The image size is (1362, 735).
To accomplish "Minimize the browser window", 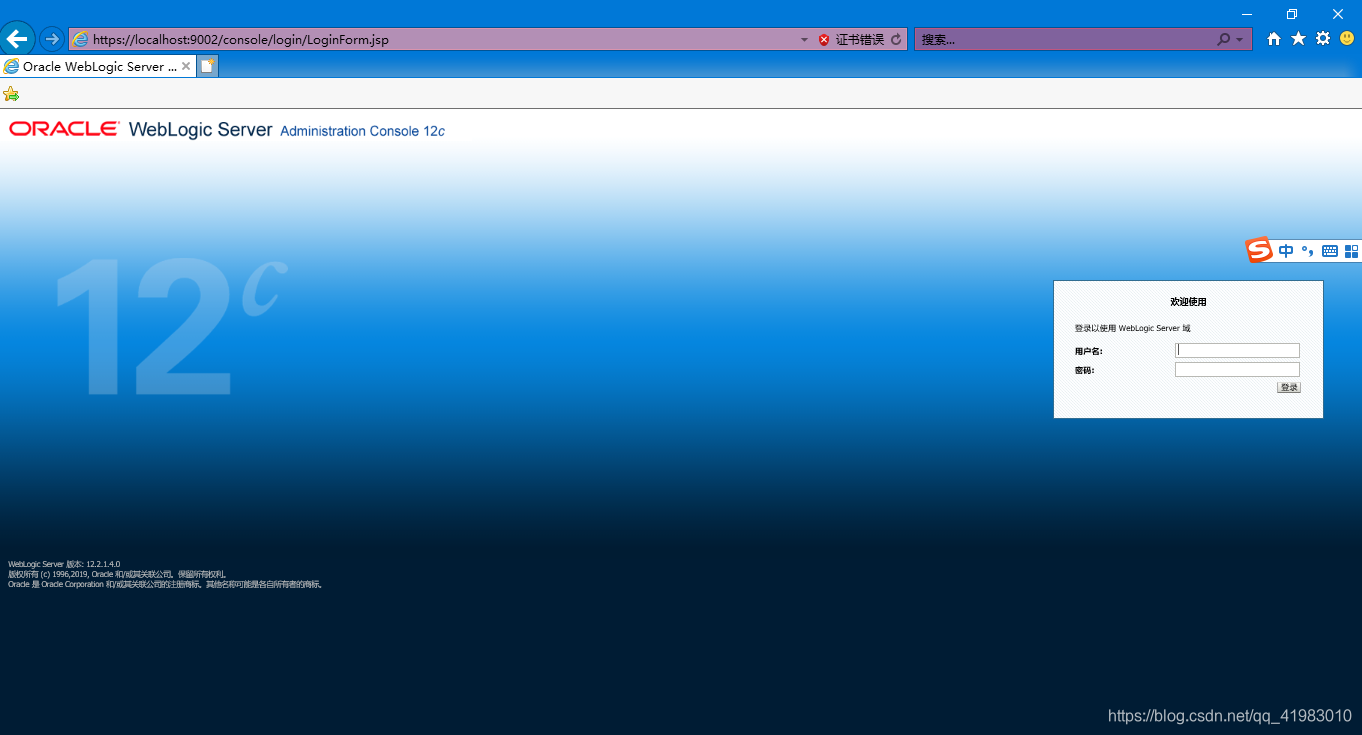I will [x=1247, y=14].
